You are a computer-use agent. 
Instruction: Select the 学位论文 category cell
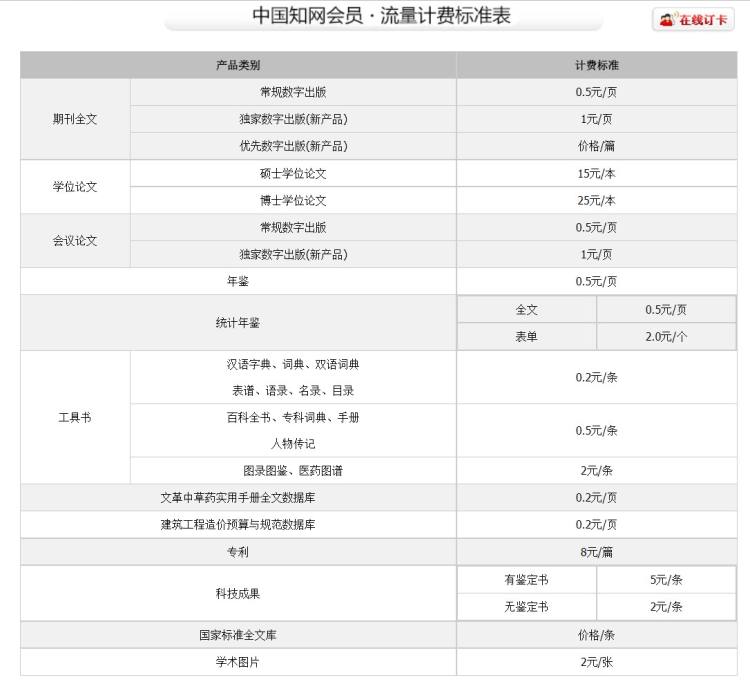click(75, 187)
